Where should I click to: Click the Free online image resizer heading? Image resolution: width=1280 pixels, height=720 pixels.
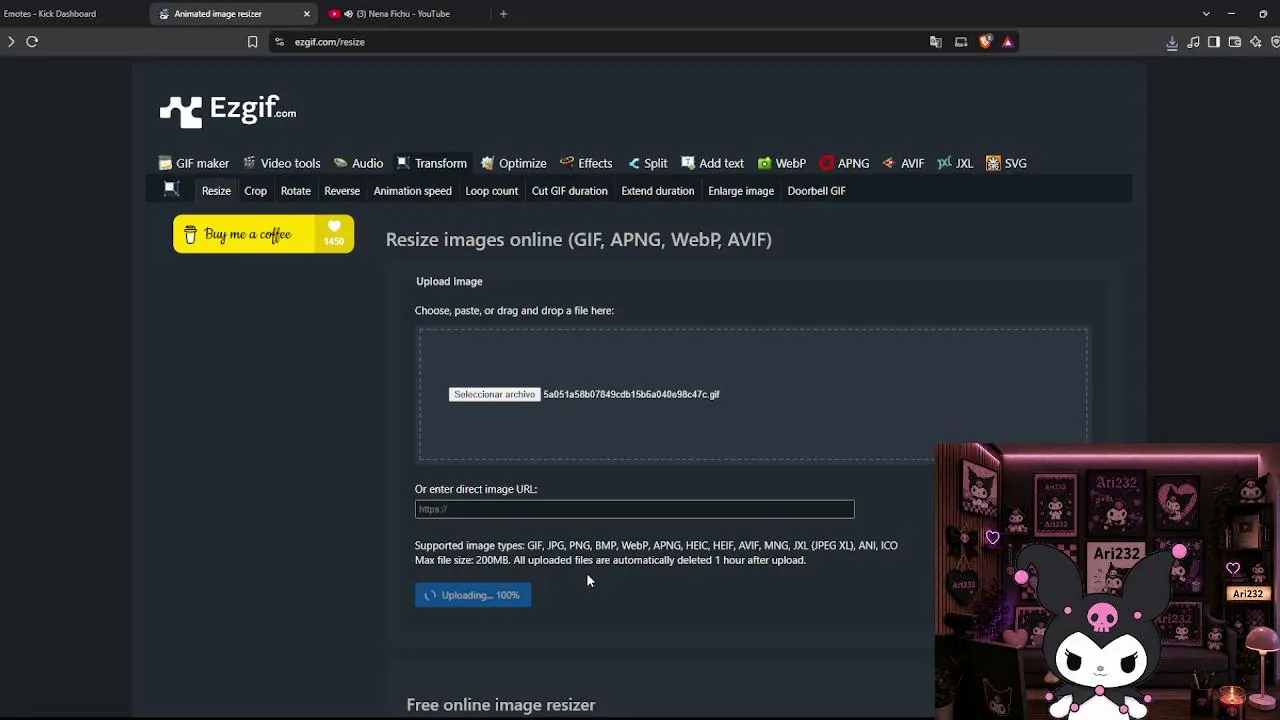[x=501, y=705]
